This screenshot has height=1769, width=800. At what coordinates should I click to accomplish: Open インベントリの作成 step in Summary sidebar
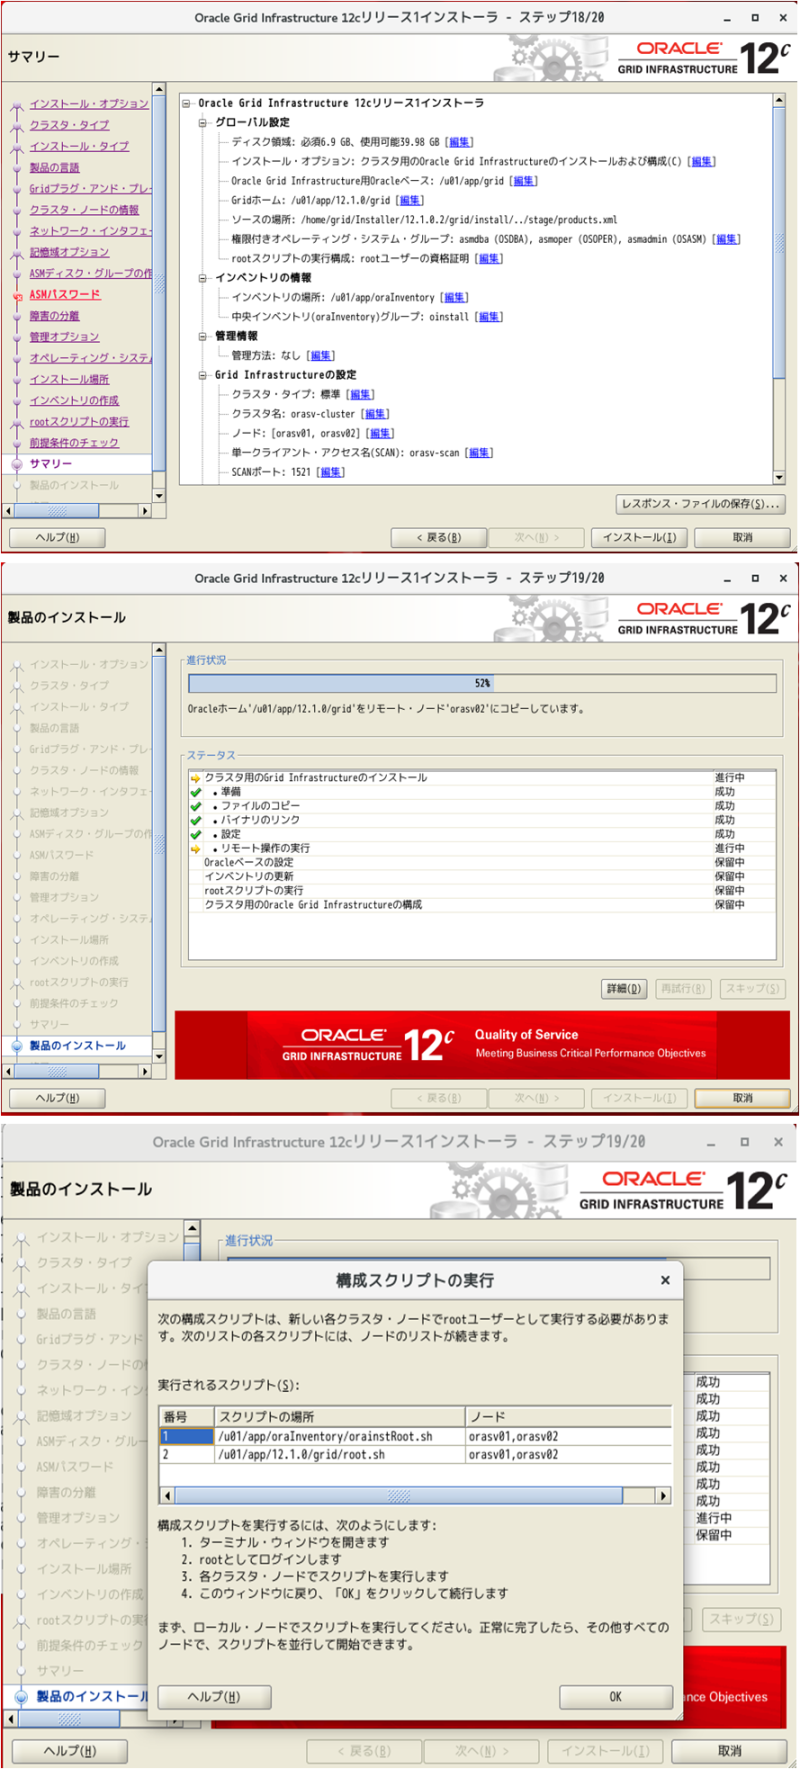coord(74,401)
